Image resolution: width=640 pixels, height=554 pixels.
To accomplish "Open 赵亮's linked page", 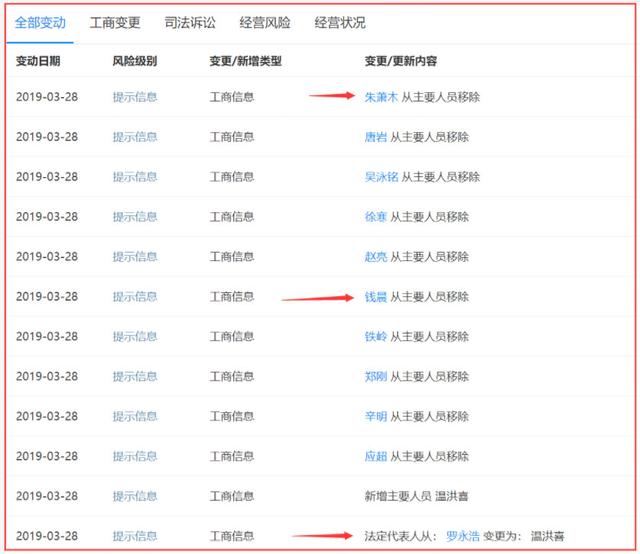I will click(375, 257).
